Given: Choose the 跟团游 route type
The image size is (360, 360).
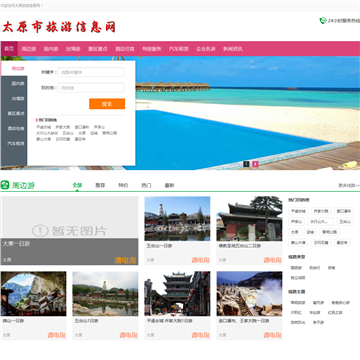Looking at the screenshot, I should click(296, 268).
